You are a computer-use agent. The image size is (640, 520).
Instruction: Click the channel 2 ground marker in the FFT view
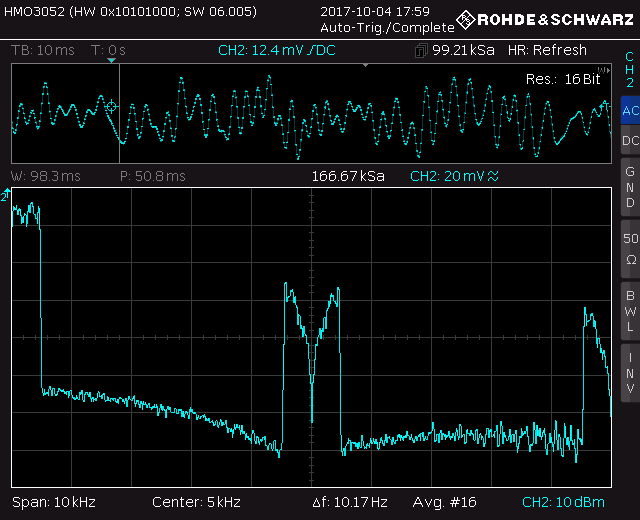6,197
